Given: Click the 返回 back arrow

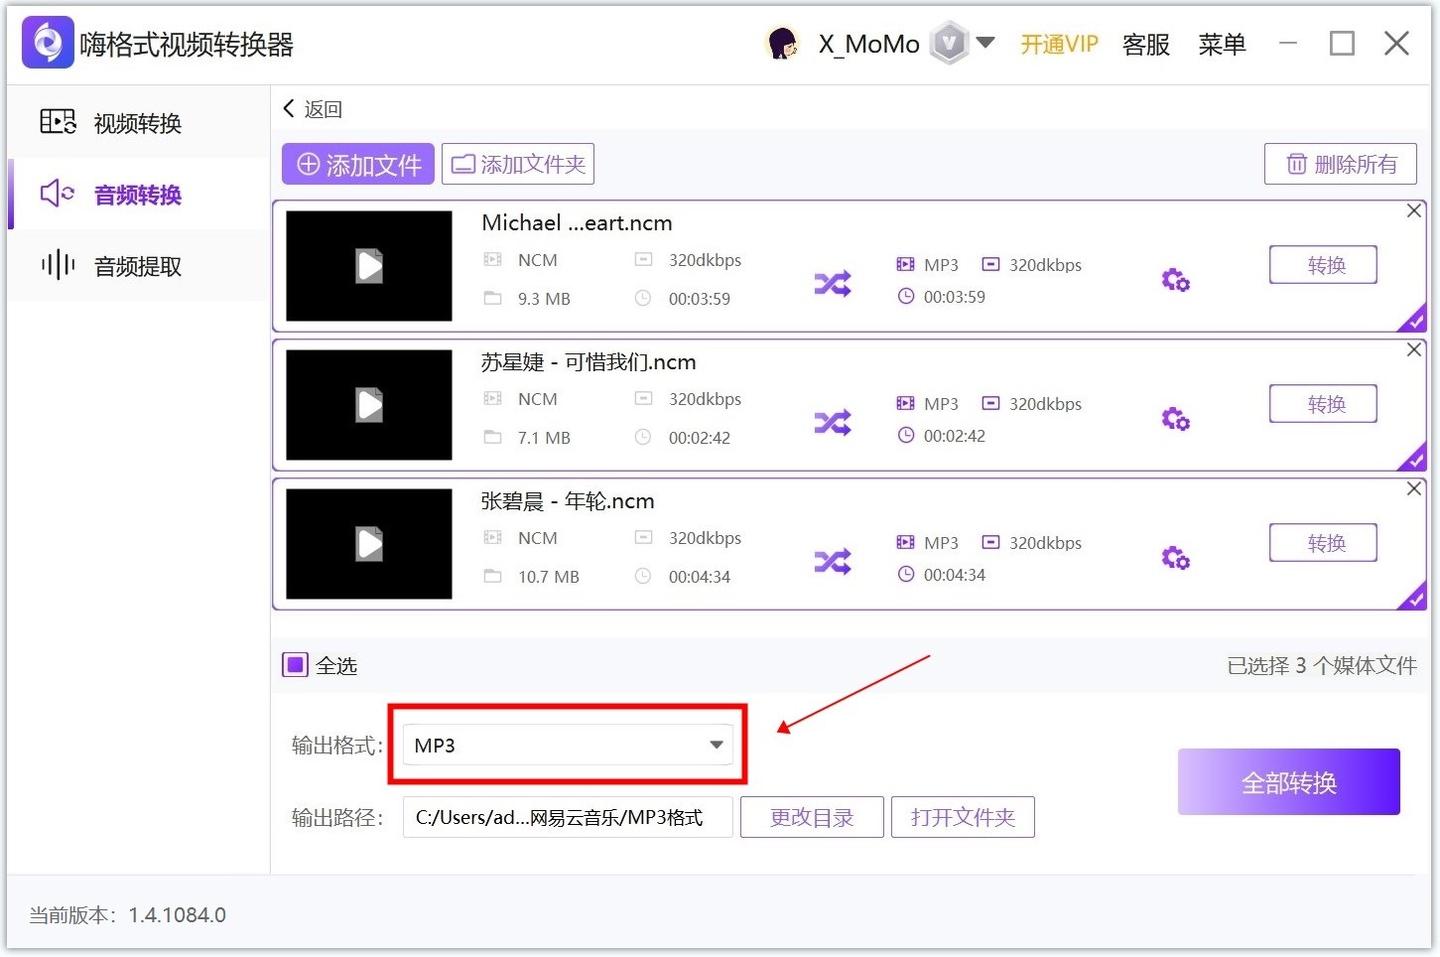Looking at the screenshot, I should click(289, 108).
